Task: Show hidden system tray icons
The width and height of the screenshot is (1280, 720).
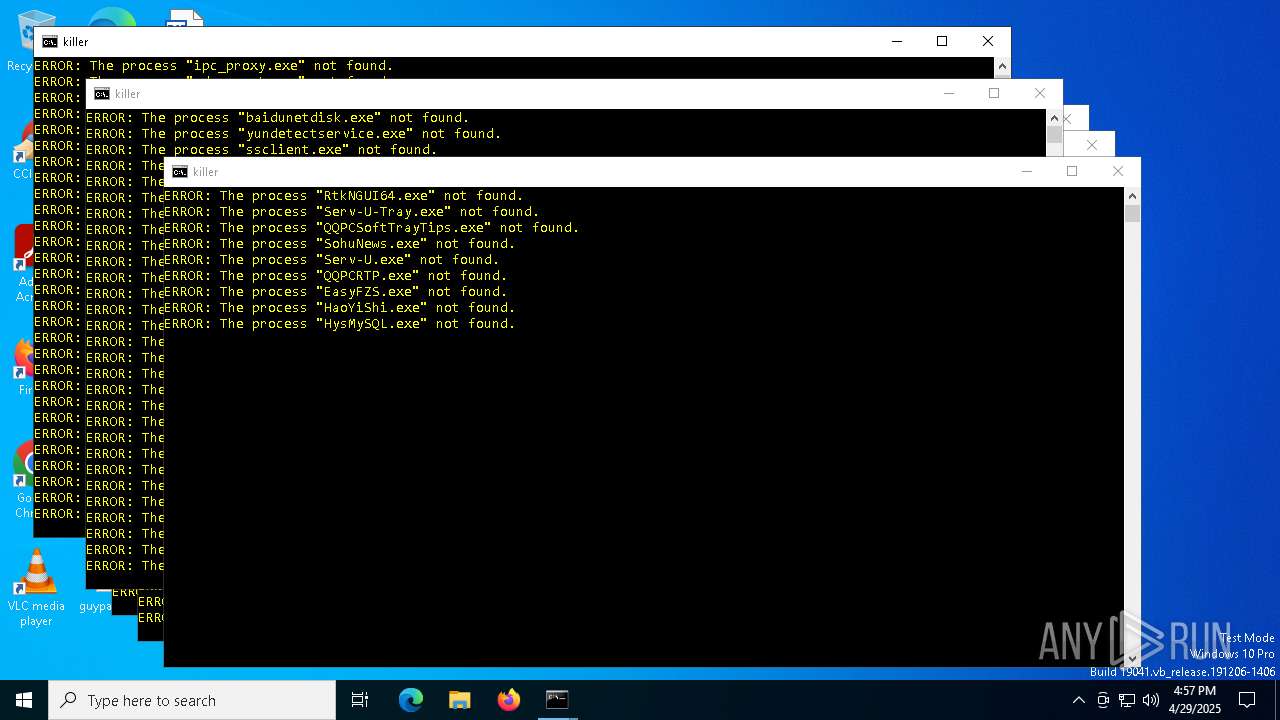Action: (1078, 700)
